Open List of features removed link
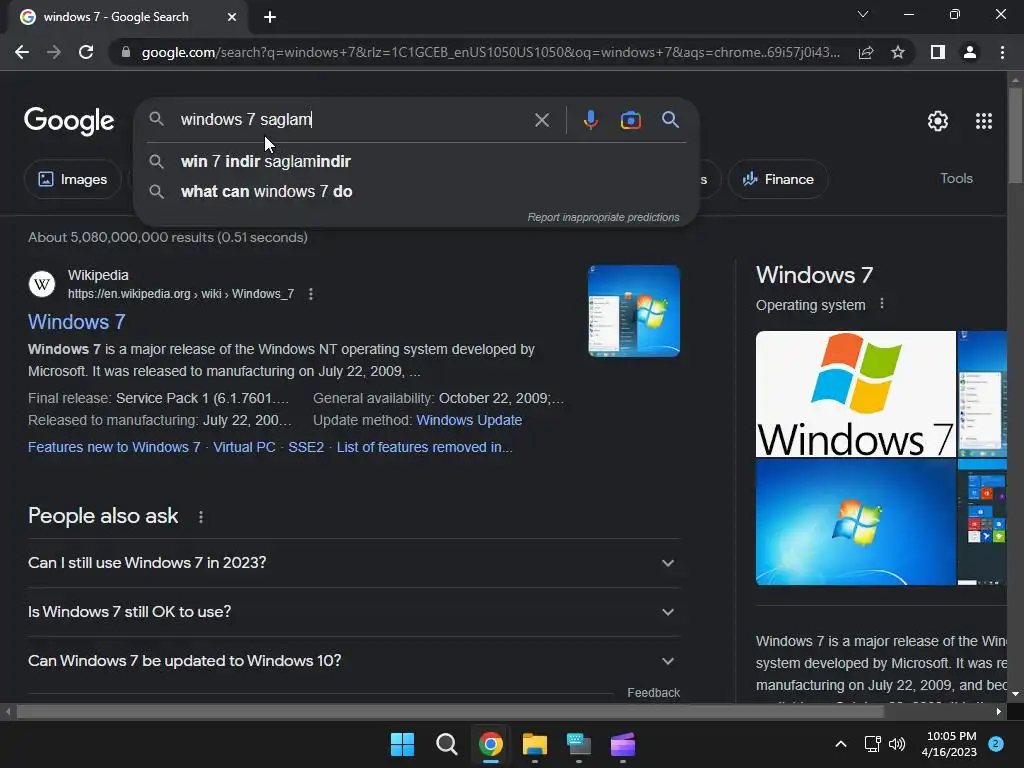Viewport: 1024px width, 768px height. pos(424,447)
